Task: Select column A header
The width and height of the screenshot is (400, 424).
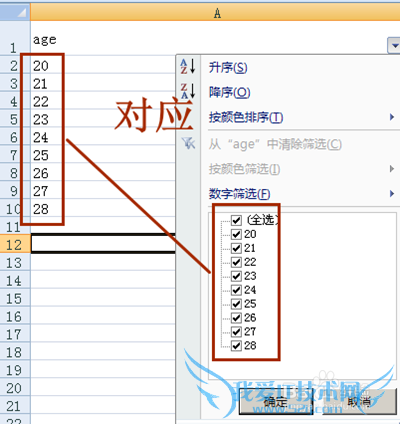Action: [x=215, y=13]
